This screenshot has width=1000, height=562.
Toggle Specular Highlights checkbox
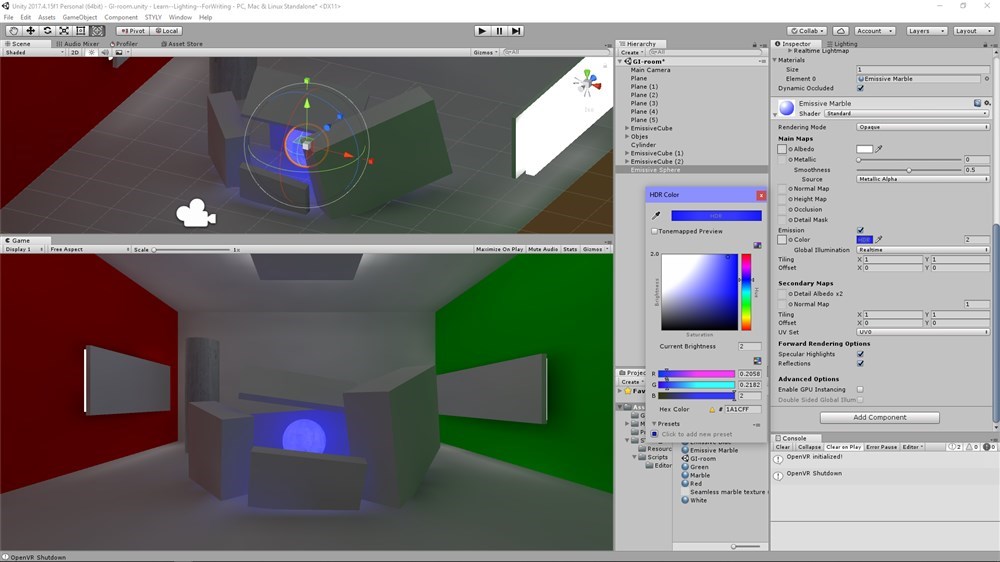pos(860,353)
